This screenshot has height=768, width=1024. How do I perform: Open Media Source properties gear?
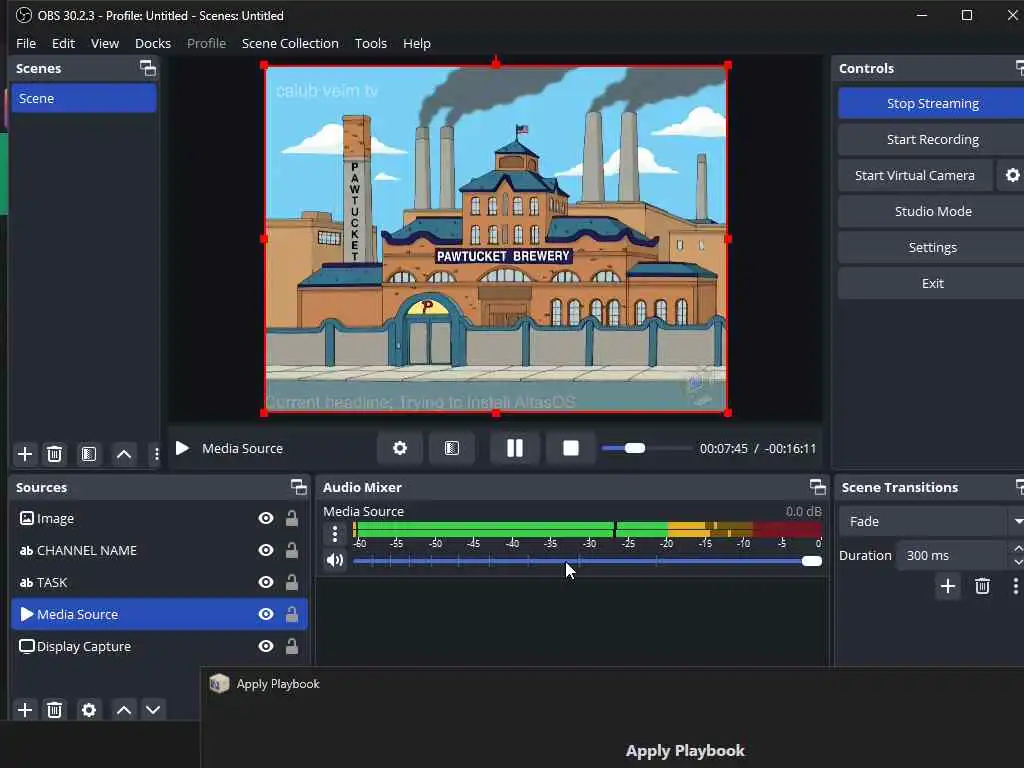(x=400, y=448)
